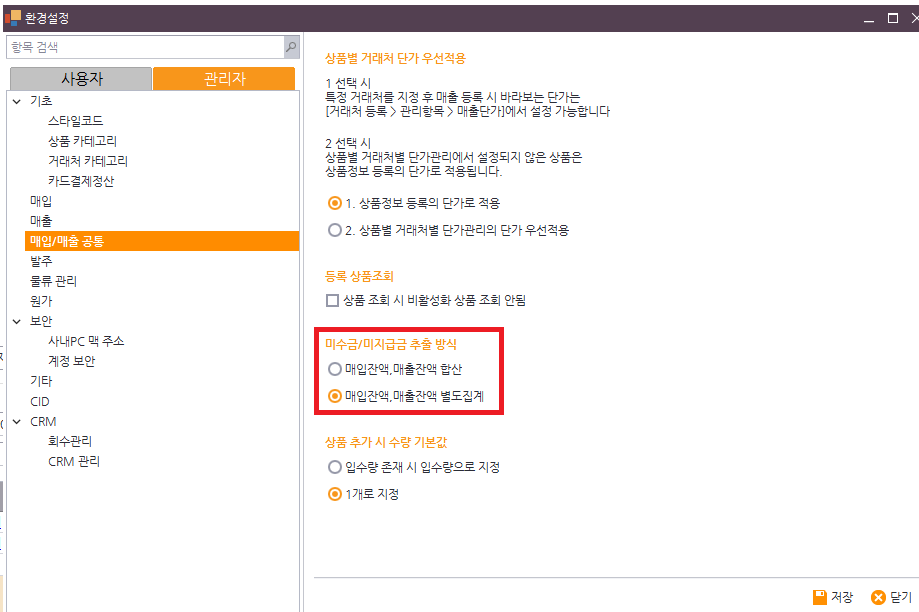This screenshot has width=919, height=612.
Task: Switch to the 관리자 tab
Action: click(x=224, y=79)
